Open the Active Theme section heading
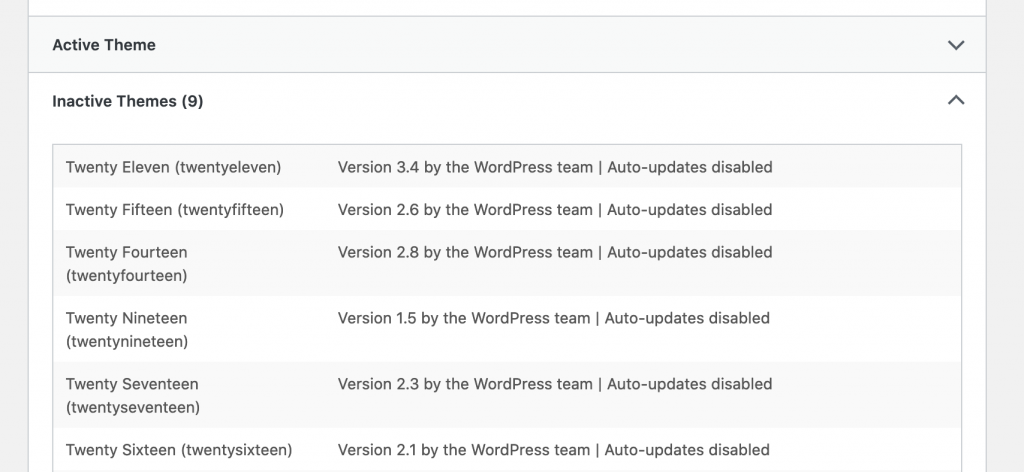Image resolution: width=1024 pixels, height=472 pixels. [104, 45]
